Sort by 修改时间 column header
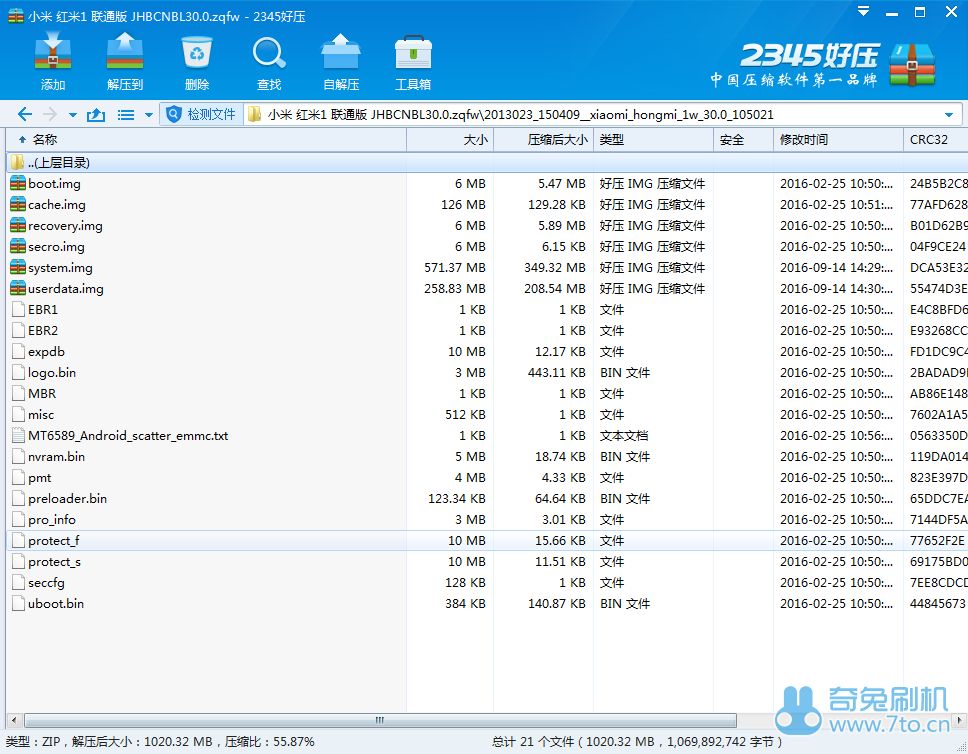The height and width of the screenshot is (754, 968). pos(838,140)
